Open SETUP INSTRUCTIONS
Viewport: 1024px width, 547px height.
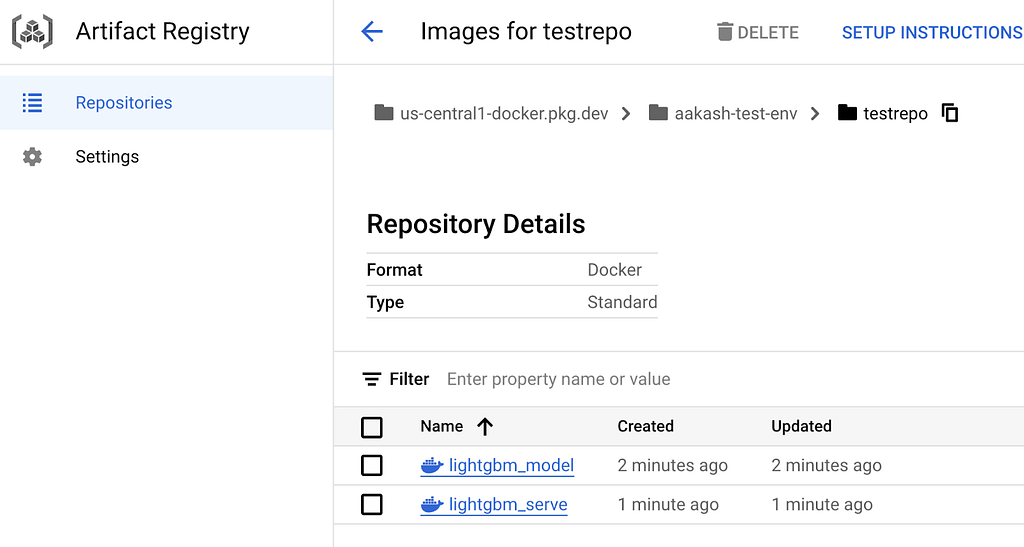click(933, 32)
